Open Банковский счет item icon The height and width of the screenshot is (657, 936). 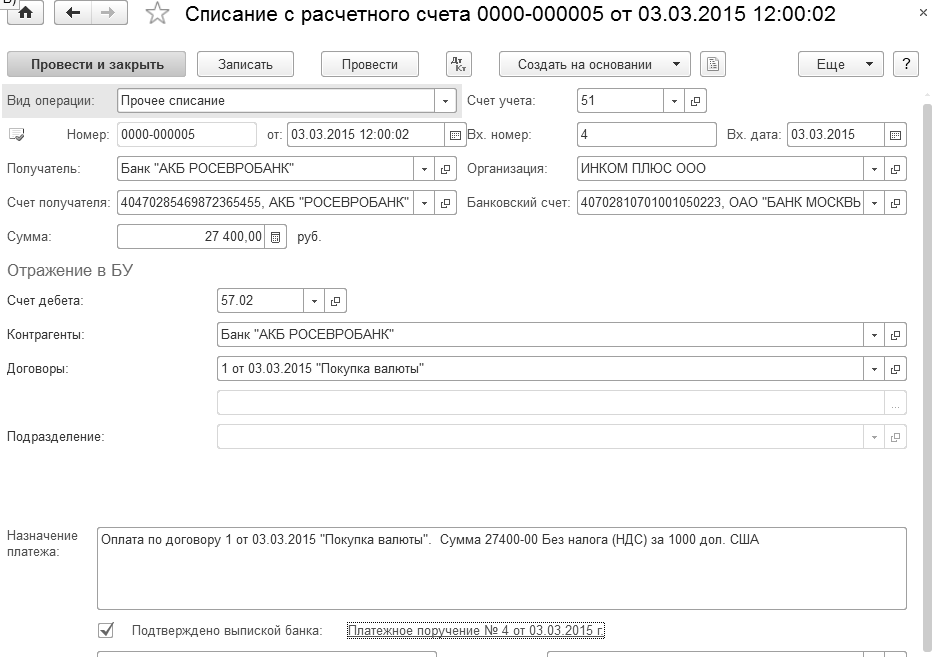coord(895,203)
